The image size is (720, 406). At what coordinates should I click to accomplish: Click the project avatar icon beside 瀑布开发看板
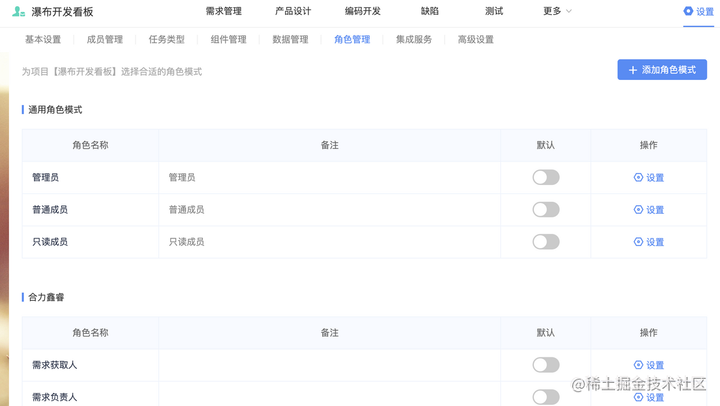click(18, 11)
